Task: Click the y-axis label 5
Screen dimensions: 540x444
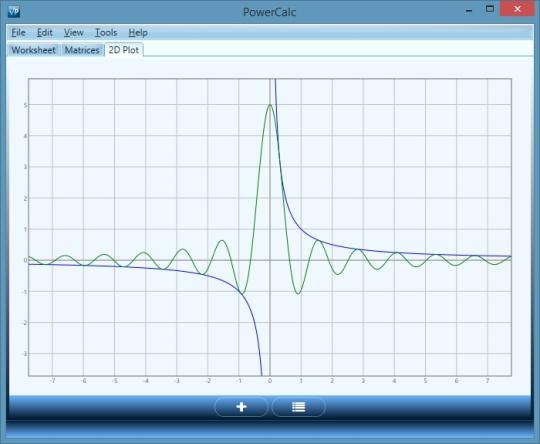Action: 25,105
